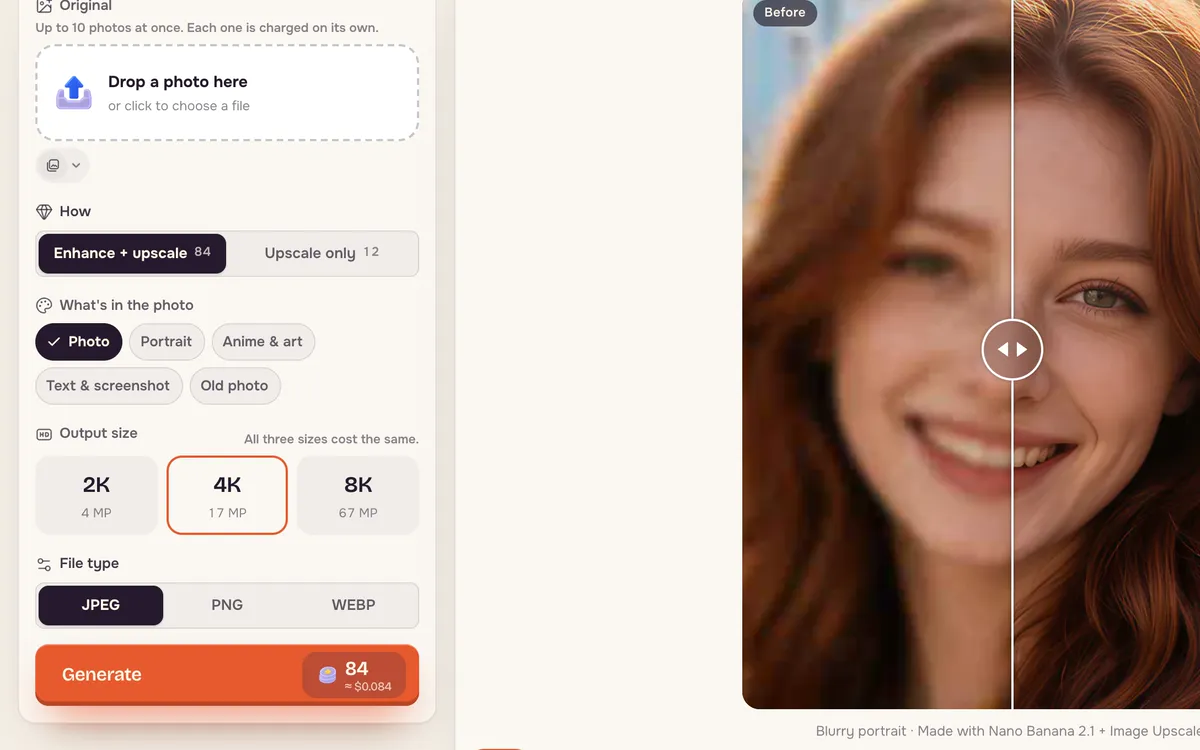This screenshot has height=750, width=1200.
Task: Start the upscale with the Generate button
Action: (x=227, y=675)
